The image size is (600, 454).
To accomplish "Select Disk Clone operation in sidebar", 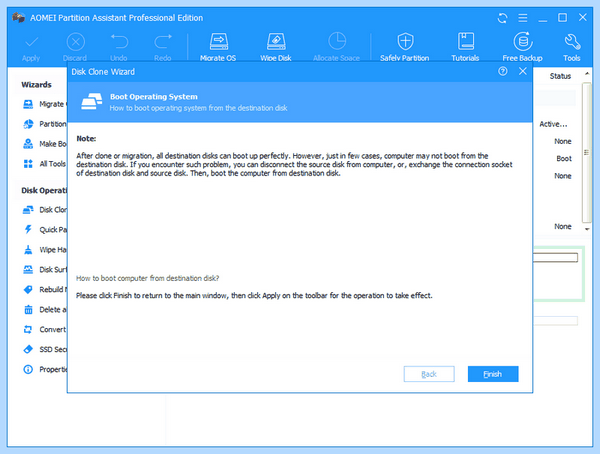I will tap(44, 210).
